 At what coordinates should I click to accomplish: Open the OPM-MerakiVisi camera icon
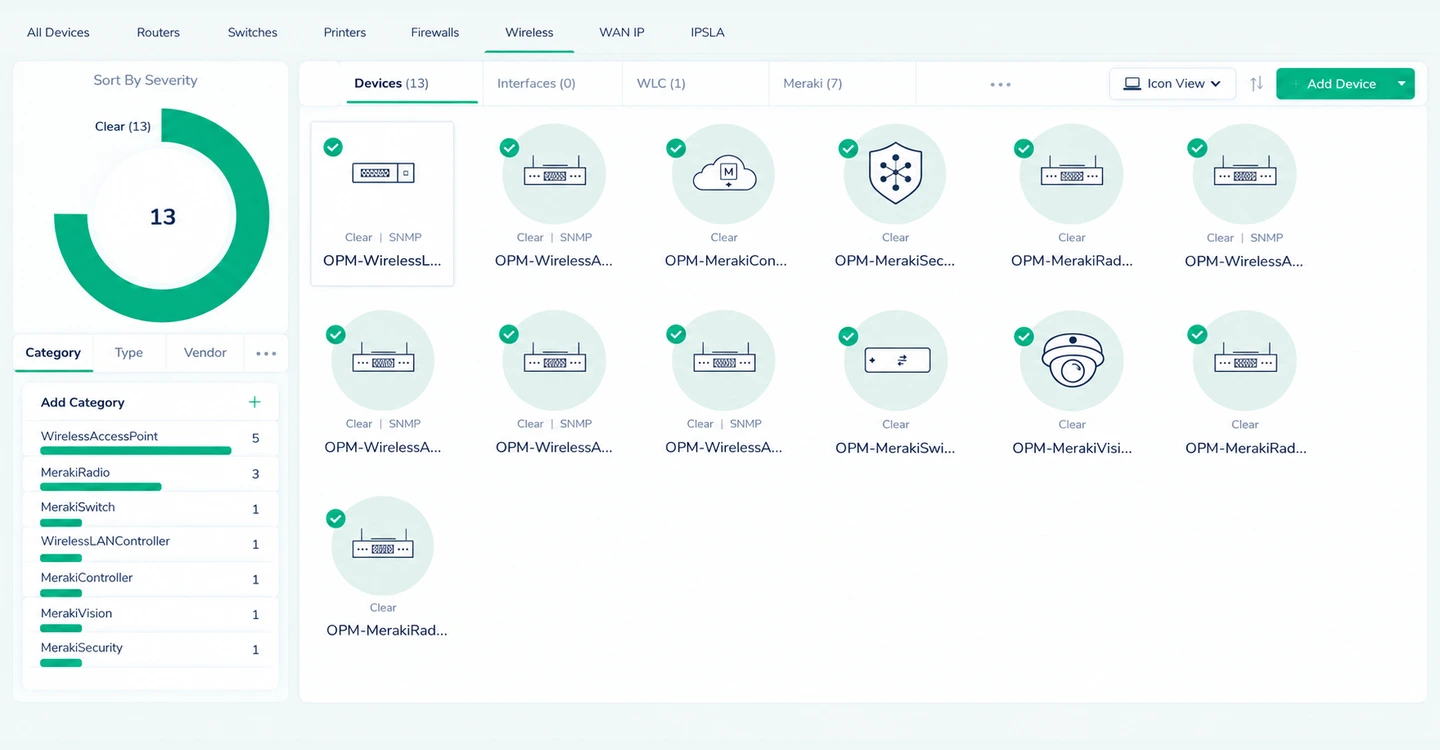click(1072, 359)
